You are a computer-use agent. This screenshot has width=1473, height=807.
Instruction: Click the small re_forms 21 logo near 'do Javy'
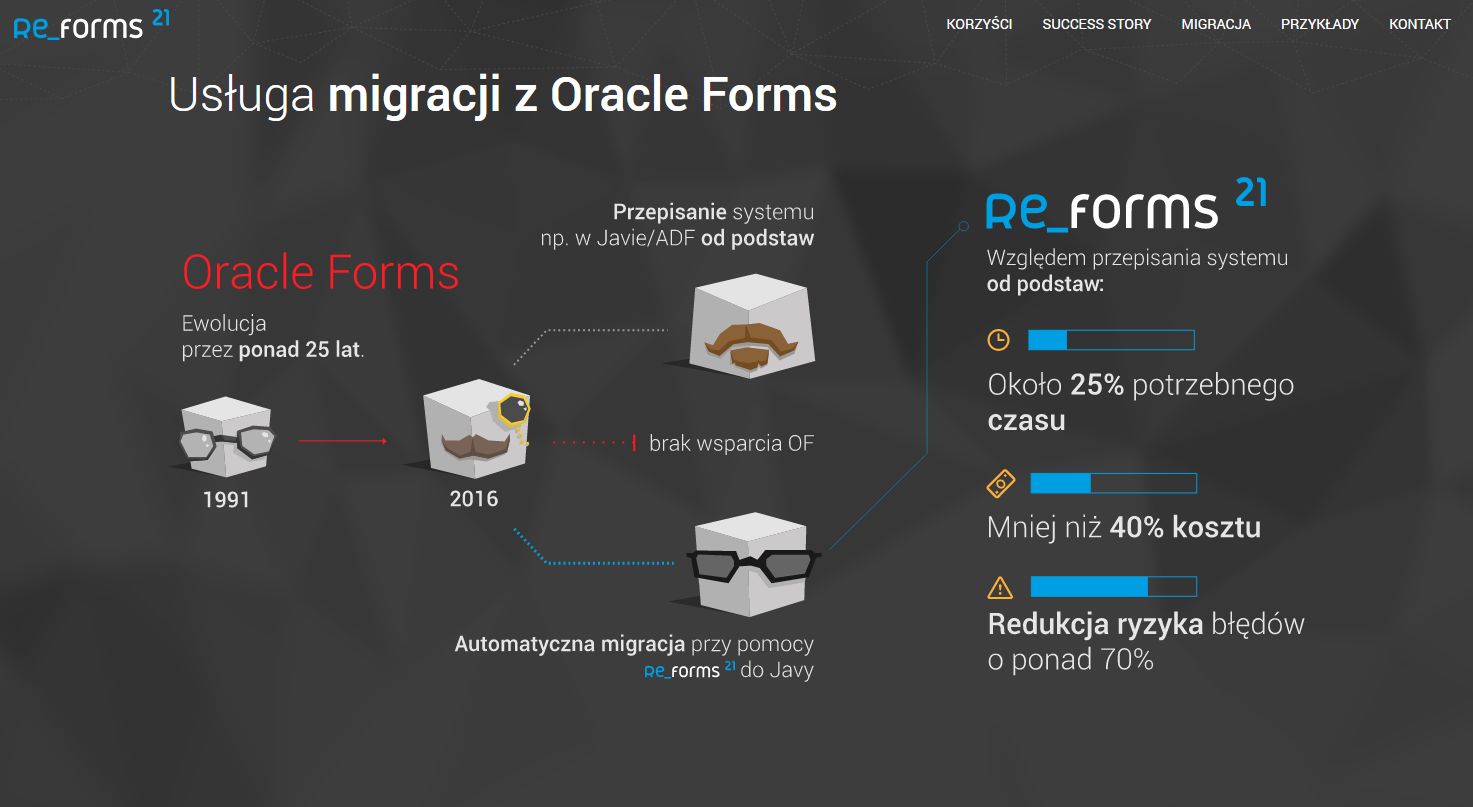(690, 669)
